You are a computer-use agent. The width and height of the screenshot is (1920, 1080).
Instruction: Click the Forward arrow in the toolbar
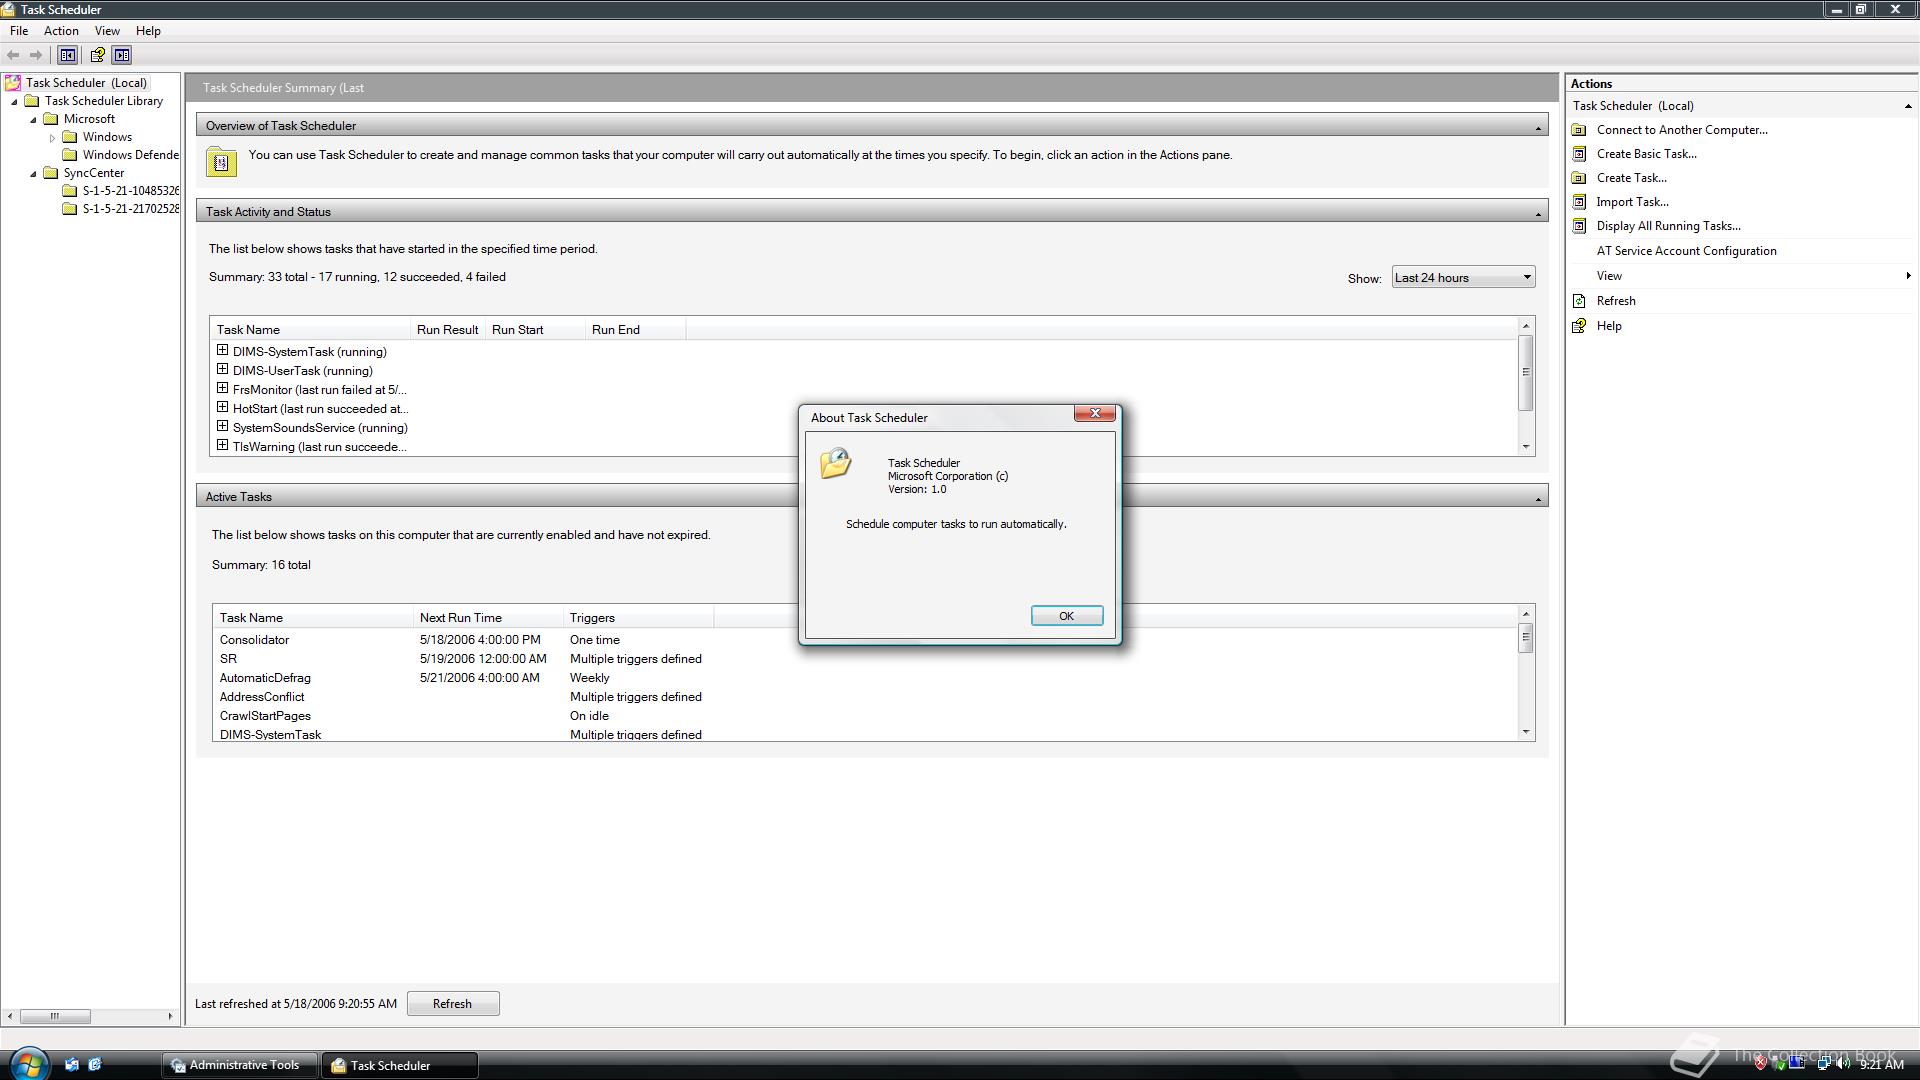click(36, 55)
